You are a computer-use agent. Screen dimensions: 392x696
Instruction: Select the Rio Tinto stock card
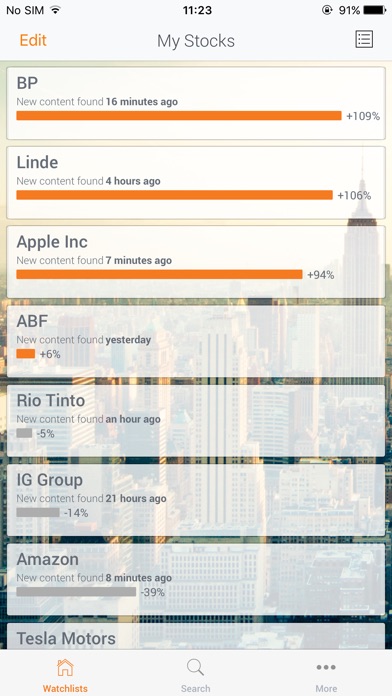pyautogui.click(x=196, y=421)
